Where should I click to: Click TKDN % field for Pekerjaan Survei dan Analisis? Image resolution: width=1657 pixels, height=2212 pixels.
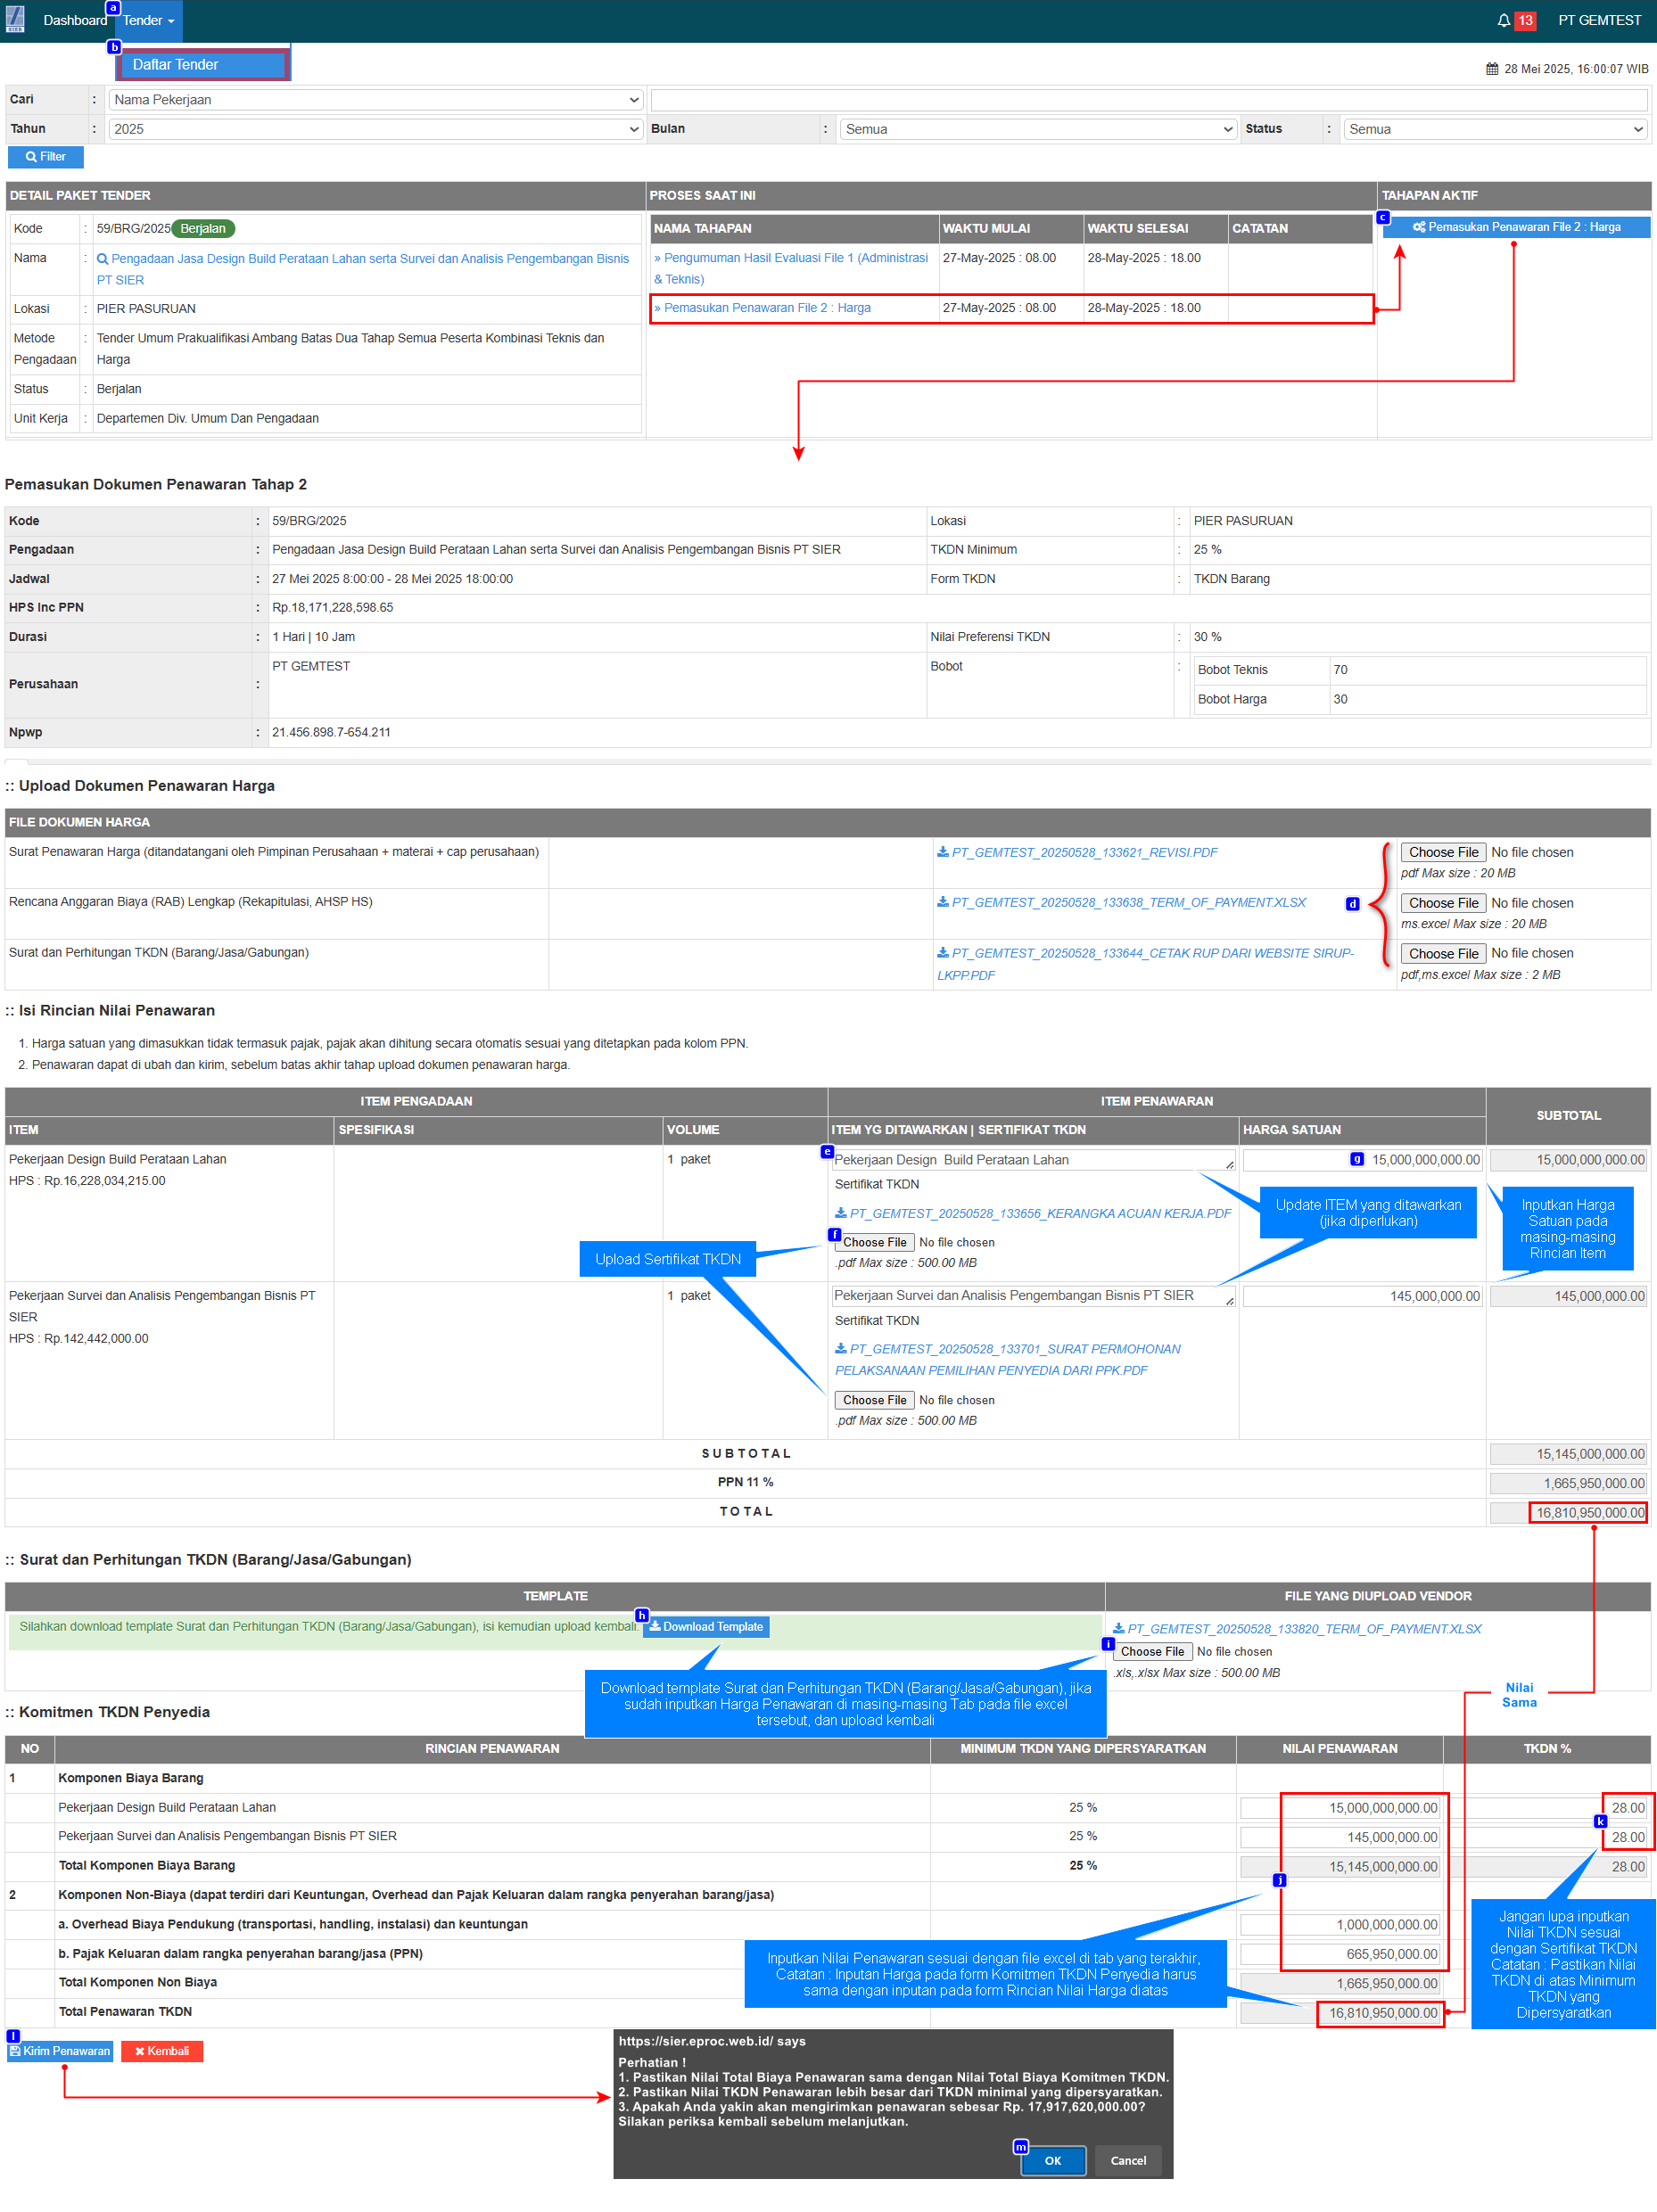1547,1837
